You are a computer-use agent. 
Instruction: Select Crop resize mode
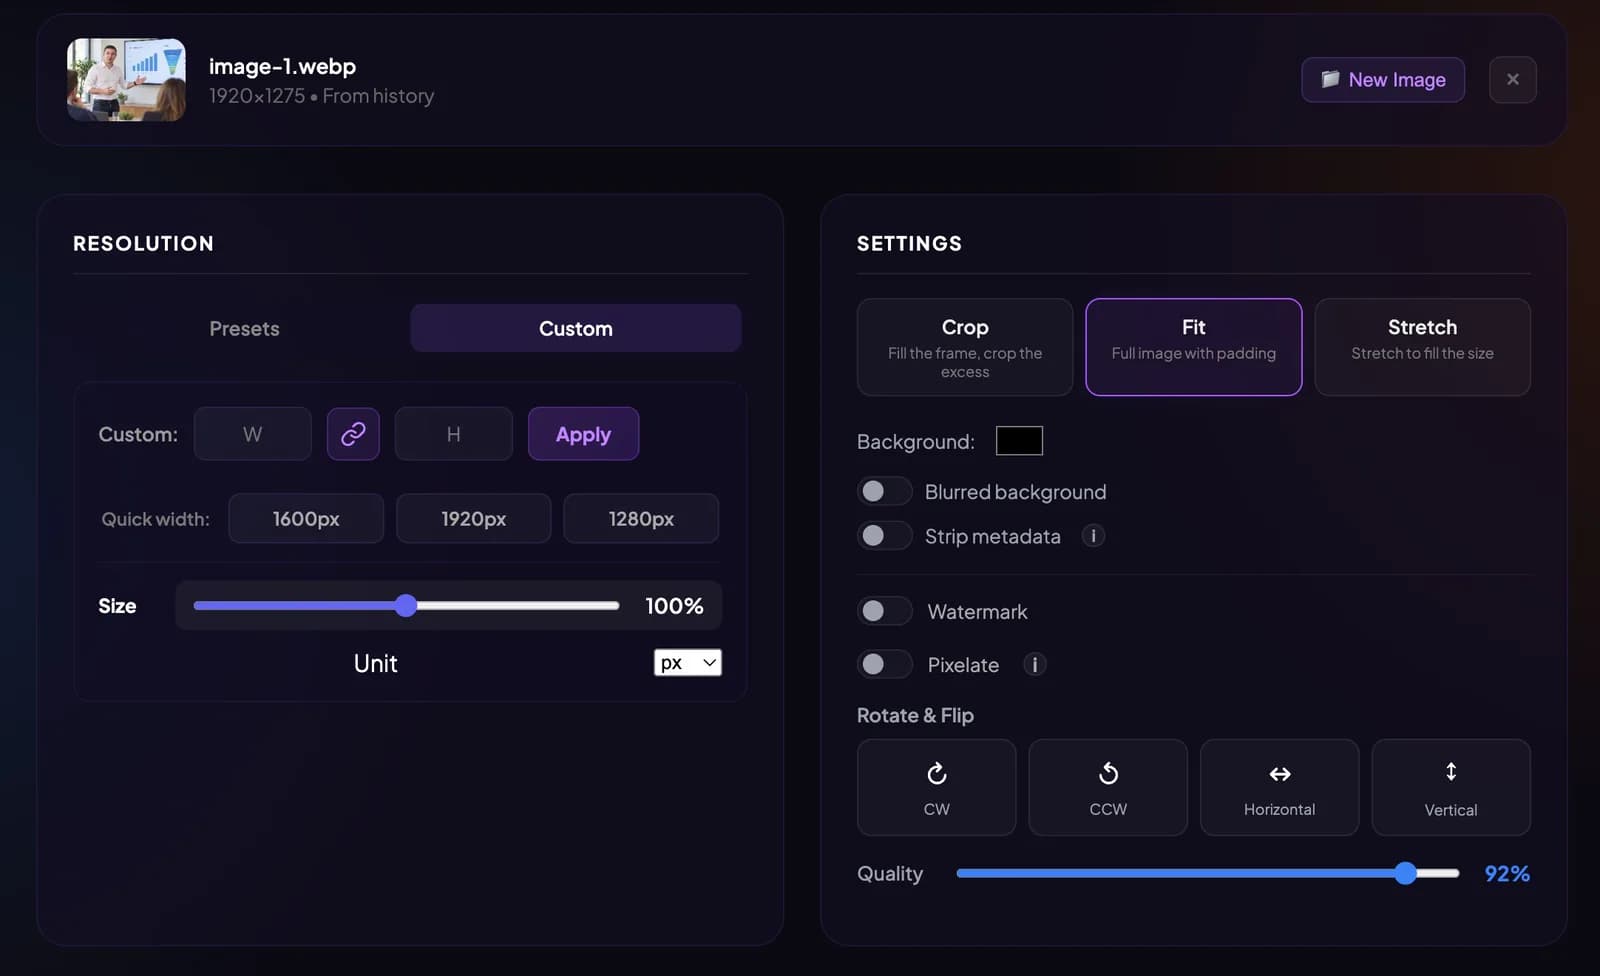coord(965,347)
